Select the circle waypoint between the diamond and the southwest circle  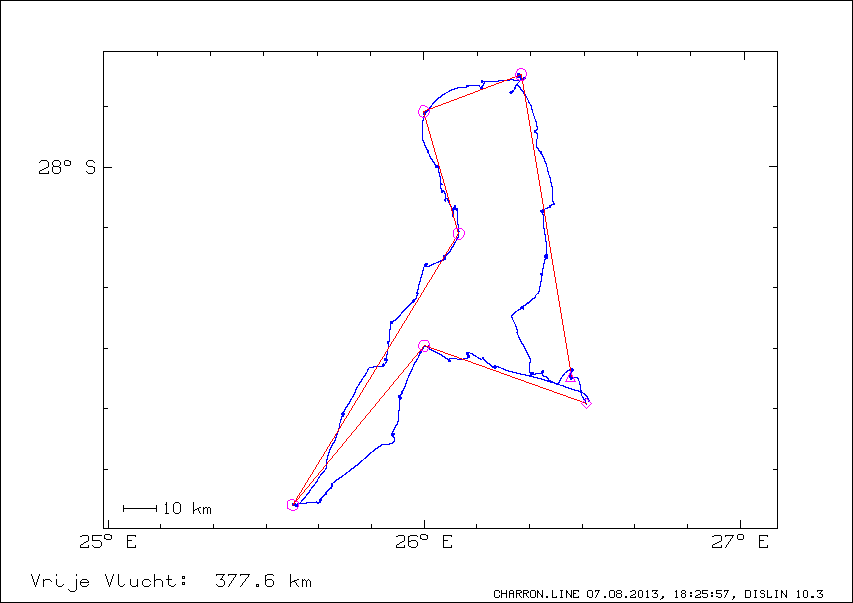click(424, 346)
